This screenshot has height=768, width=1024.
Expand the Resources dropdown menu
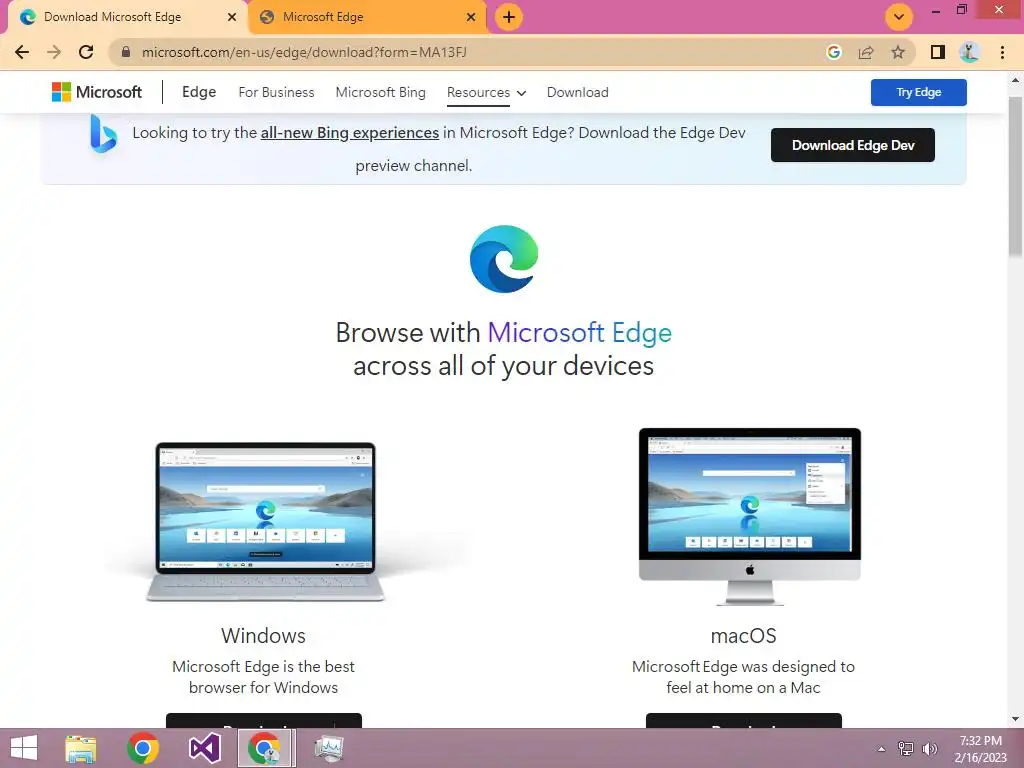point(487,92)
